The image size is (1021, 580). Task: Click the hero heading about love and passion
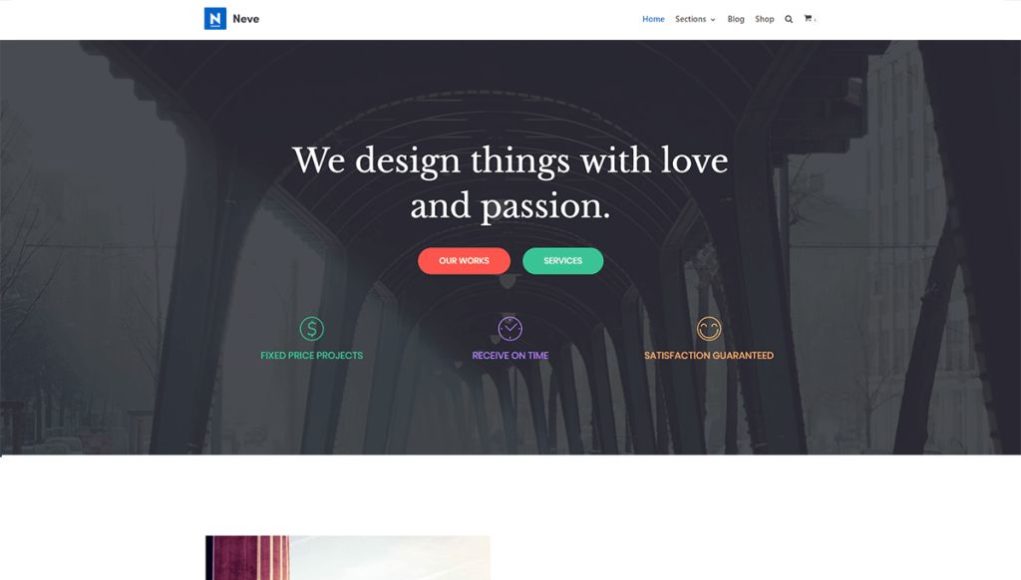pos(510,183)
